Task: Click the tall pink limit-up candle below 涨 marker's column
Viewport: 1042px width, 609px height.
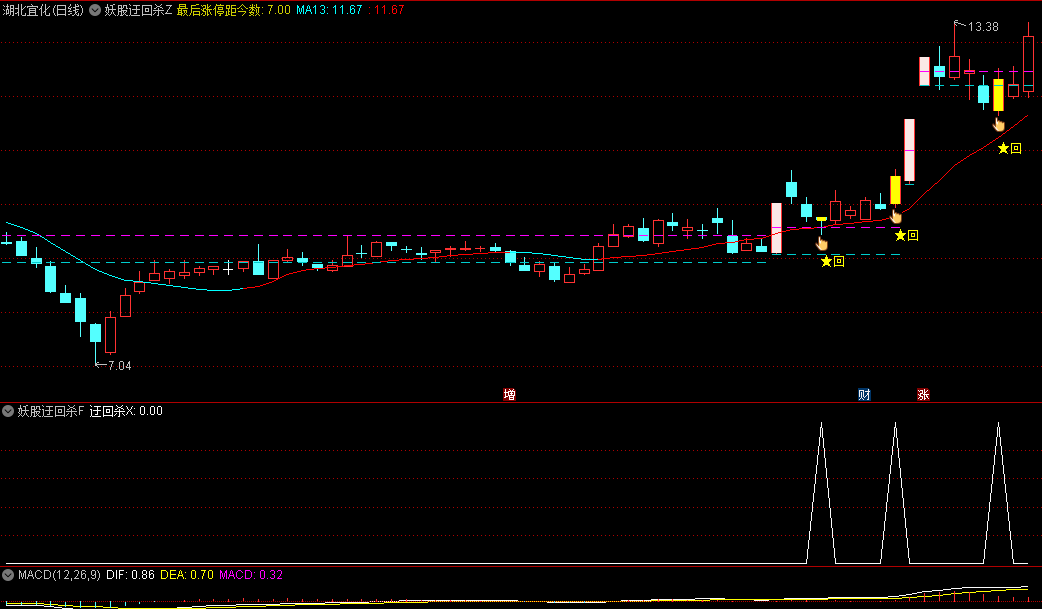Action: 924,72
